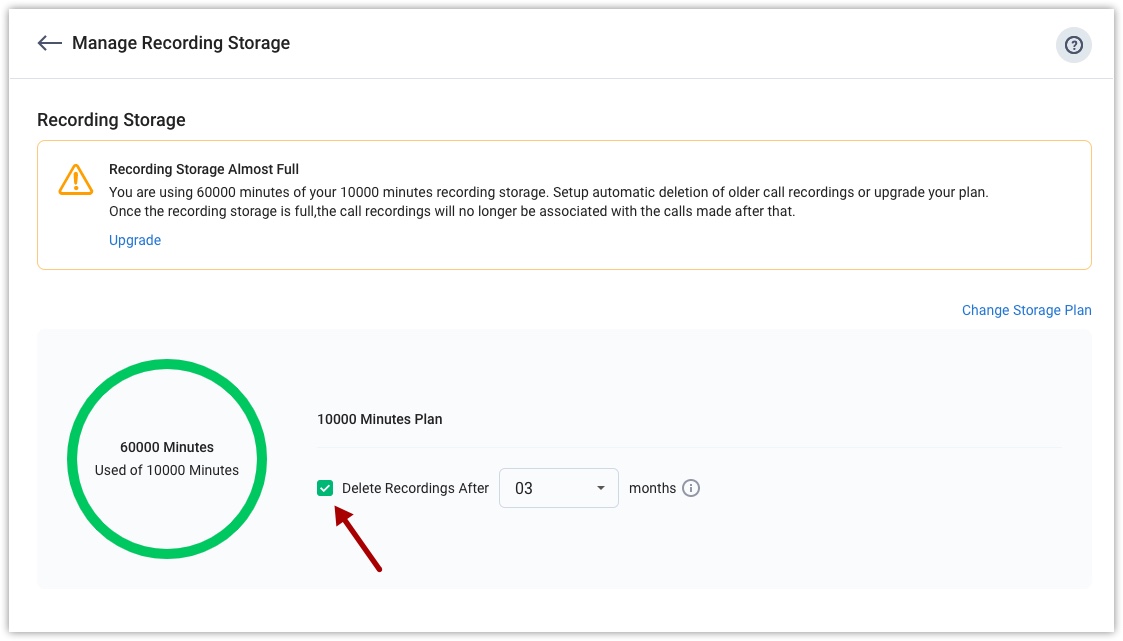Click the Used of 10000 Minutes text

[167, 470]
